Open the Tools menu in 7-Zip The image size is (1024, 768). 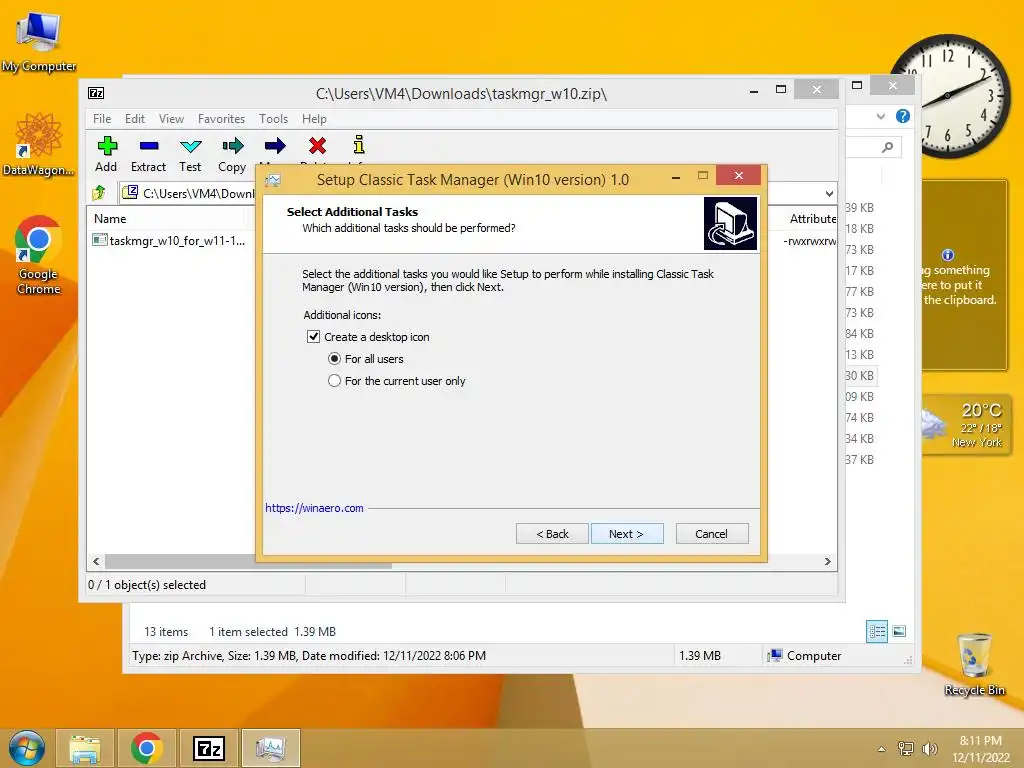click(273, 119)
